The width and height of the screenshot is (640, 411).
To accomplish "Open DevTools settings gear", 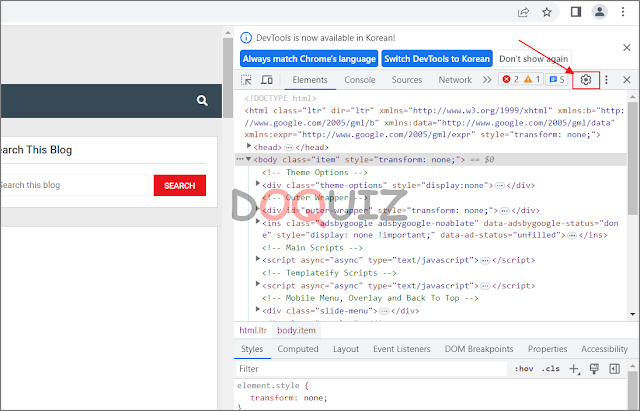I will click(586, 80).
